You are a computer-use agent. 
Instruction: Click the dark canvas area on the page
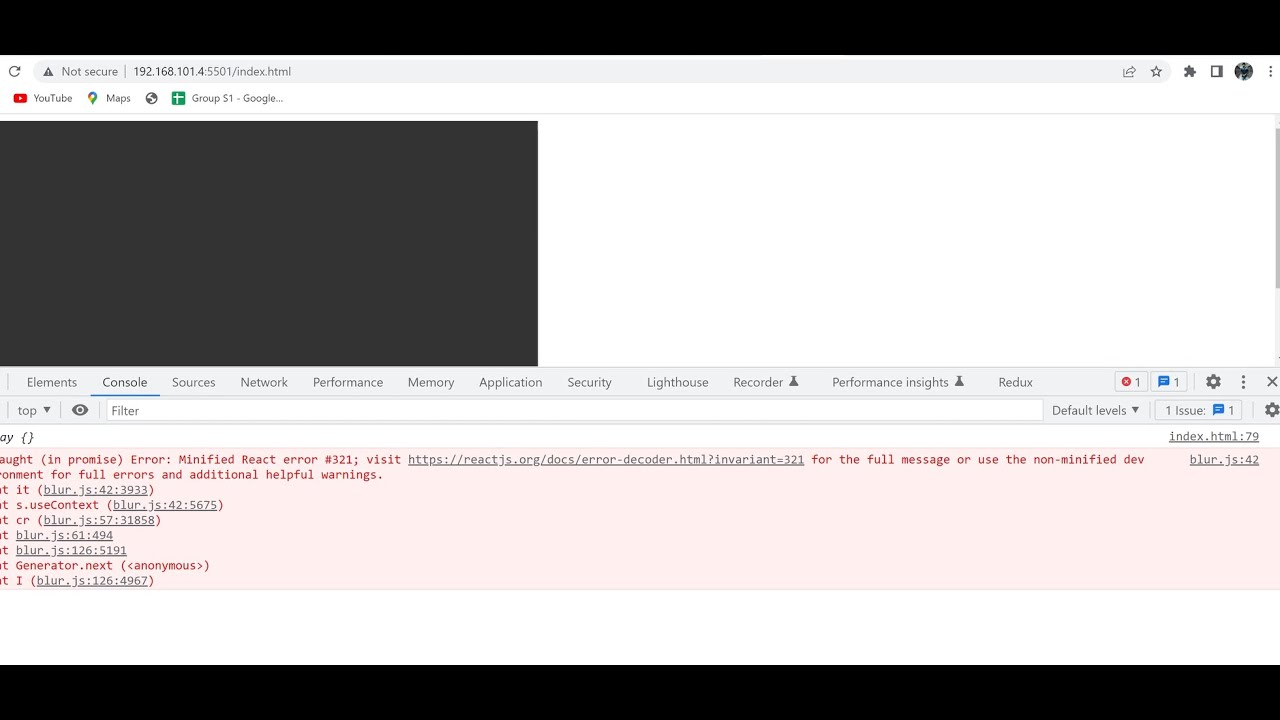[268, 243]
